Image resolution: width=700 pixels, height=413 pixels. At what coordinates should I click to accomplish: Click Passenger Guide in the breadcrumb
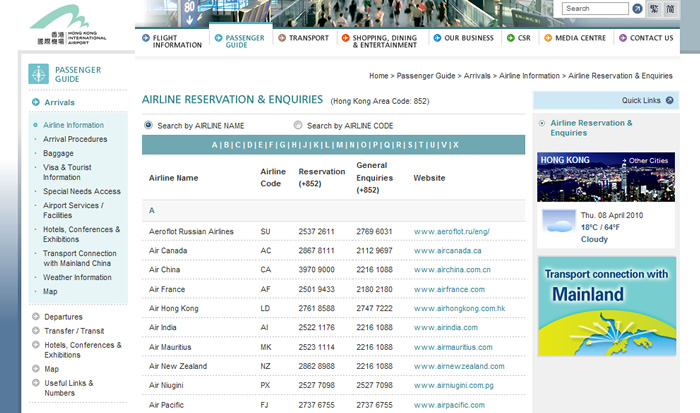(x=426, y=75)
